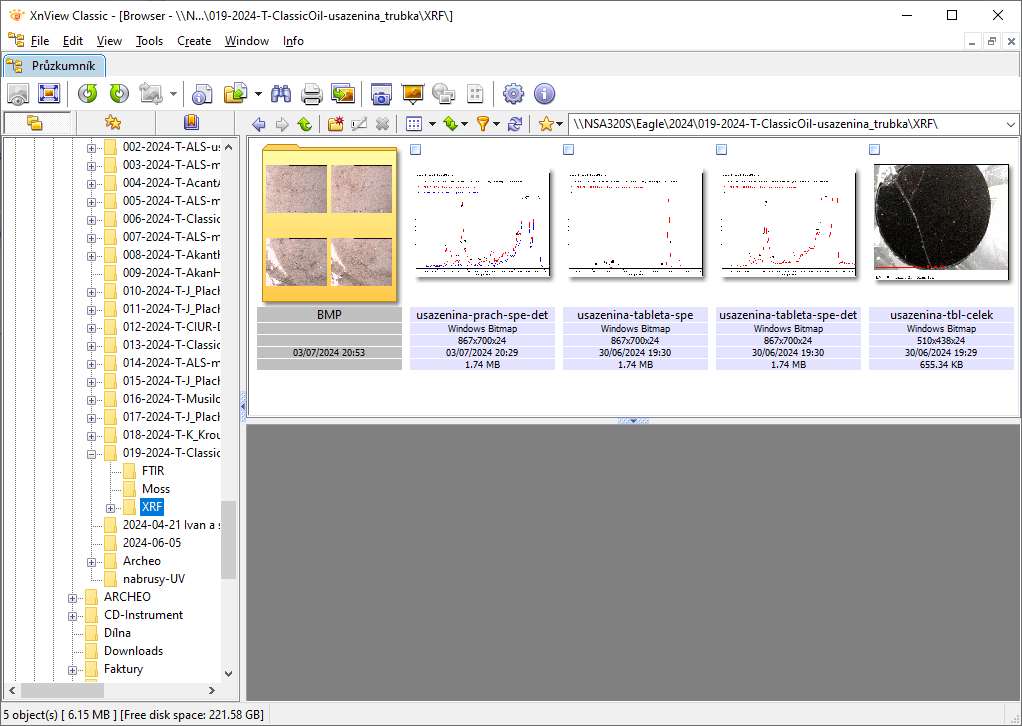Click the blue Info about icon

tap(544, 94)
